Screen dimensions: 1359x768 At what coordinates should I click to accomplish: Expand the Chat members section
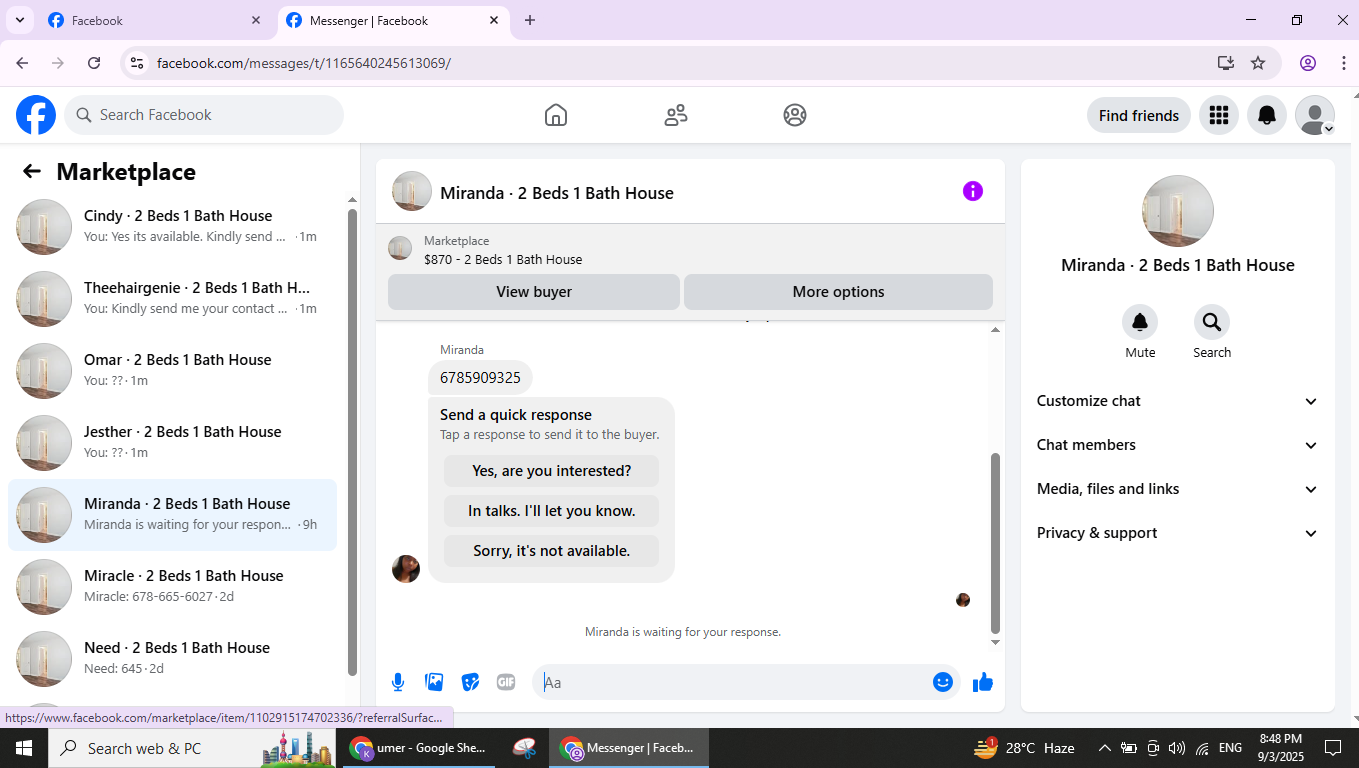click(x=1178, y=445)
